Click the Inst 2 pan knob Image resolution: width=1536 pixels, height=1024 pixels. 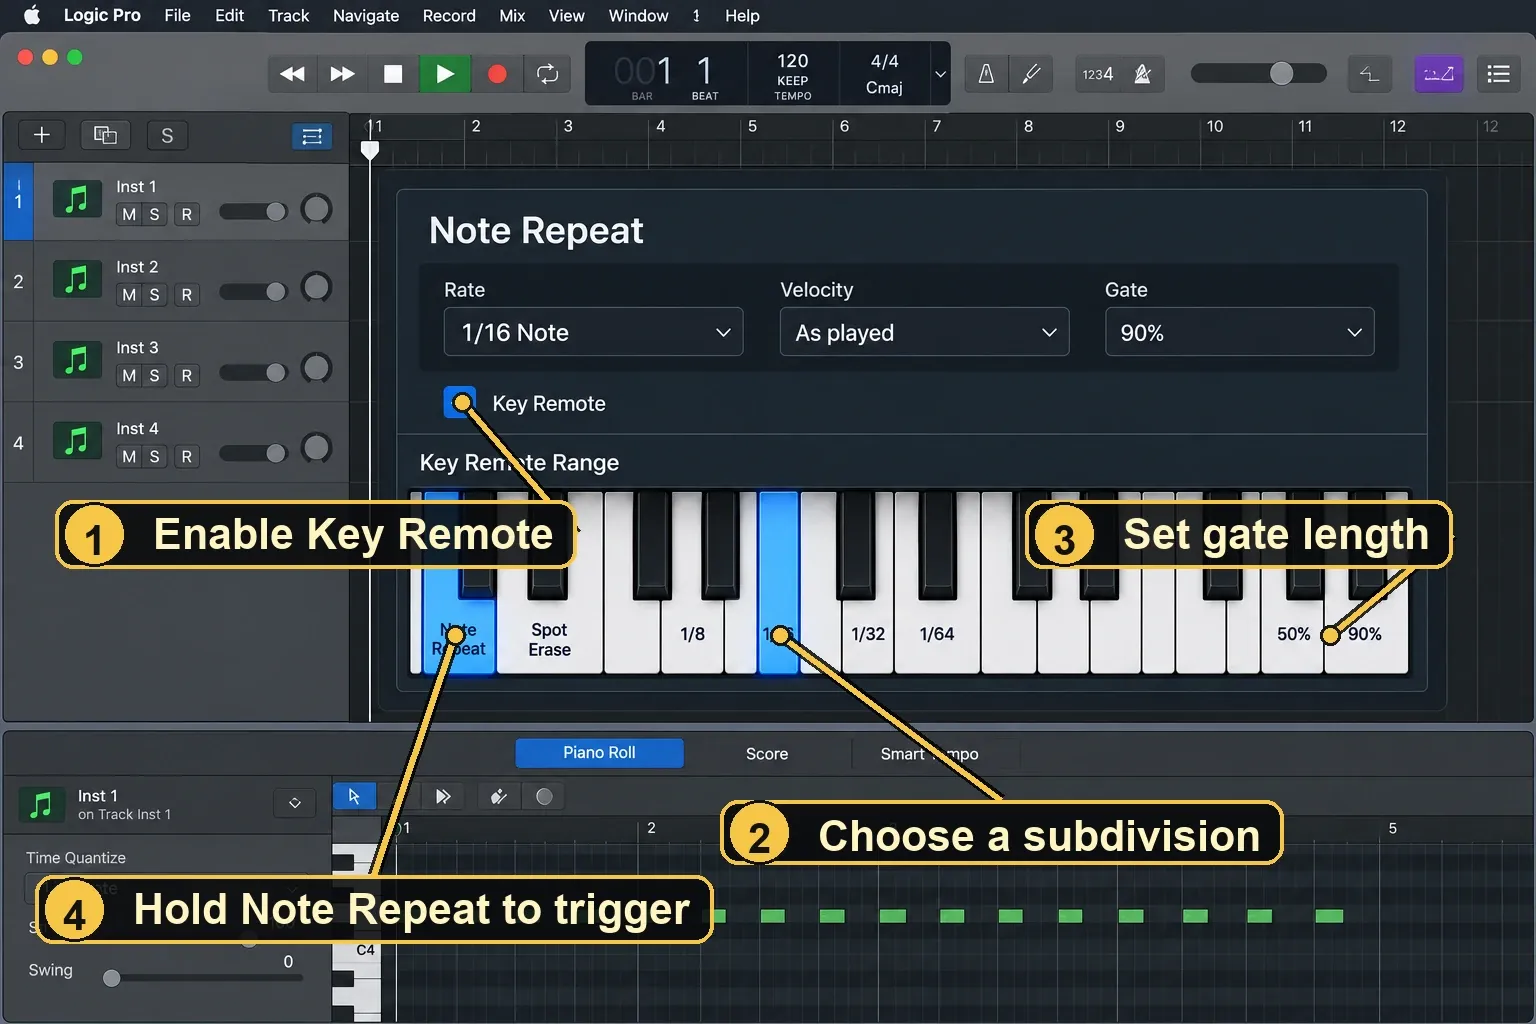pos(316,288)
